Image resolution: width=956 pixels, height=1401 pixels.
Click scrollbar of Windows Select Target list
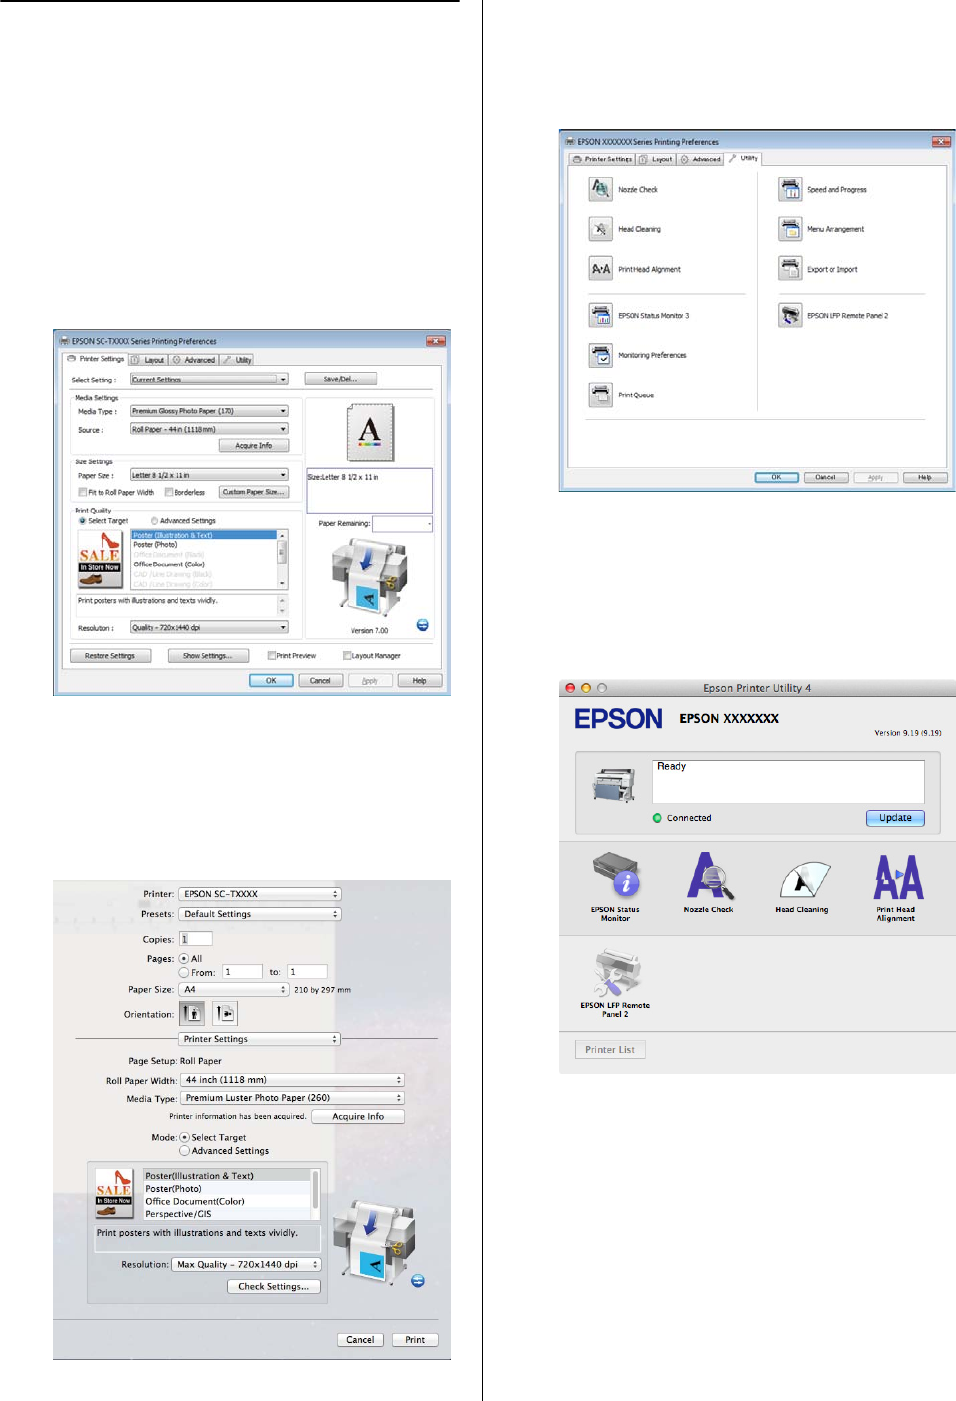(282, 559)
